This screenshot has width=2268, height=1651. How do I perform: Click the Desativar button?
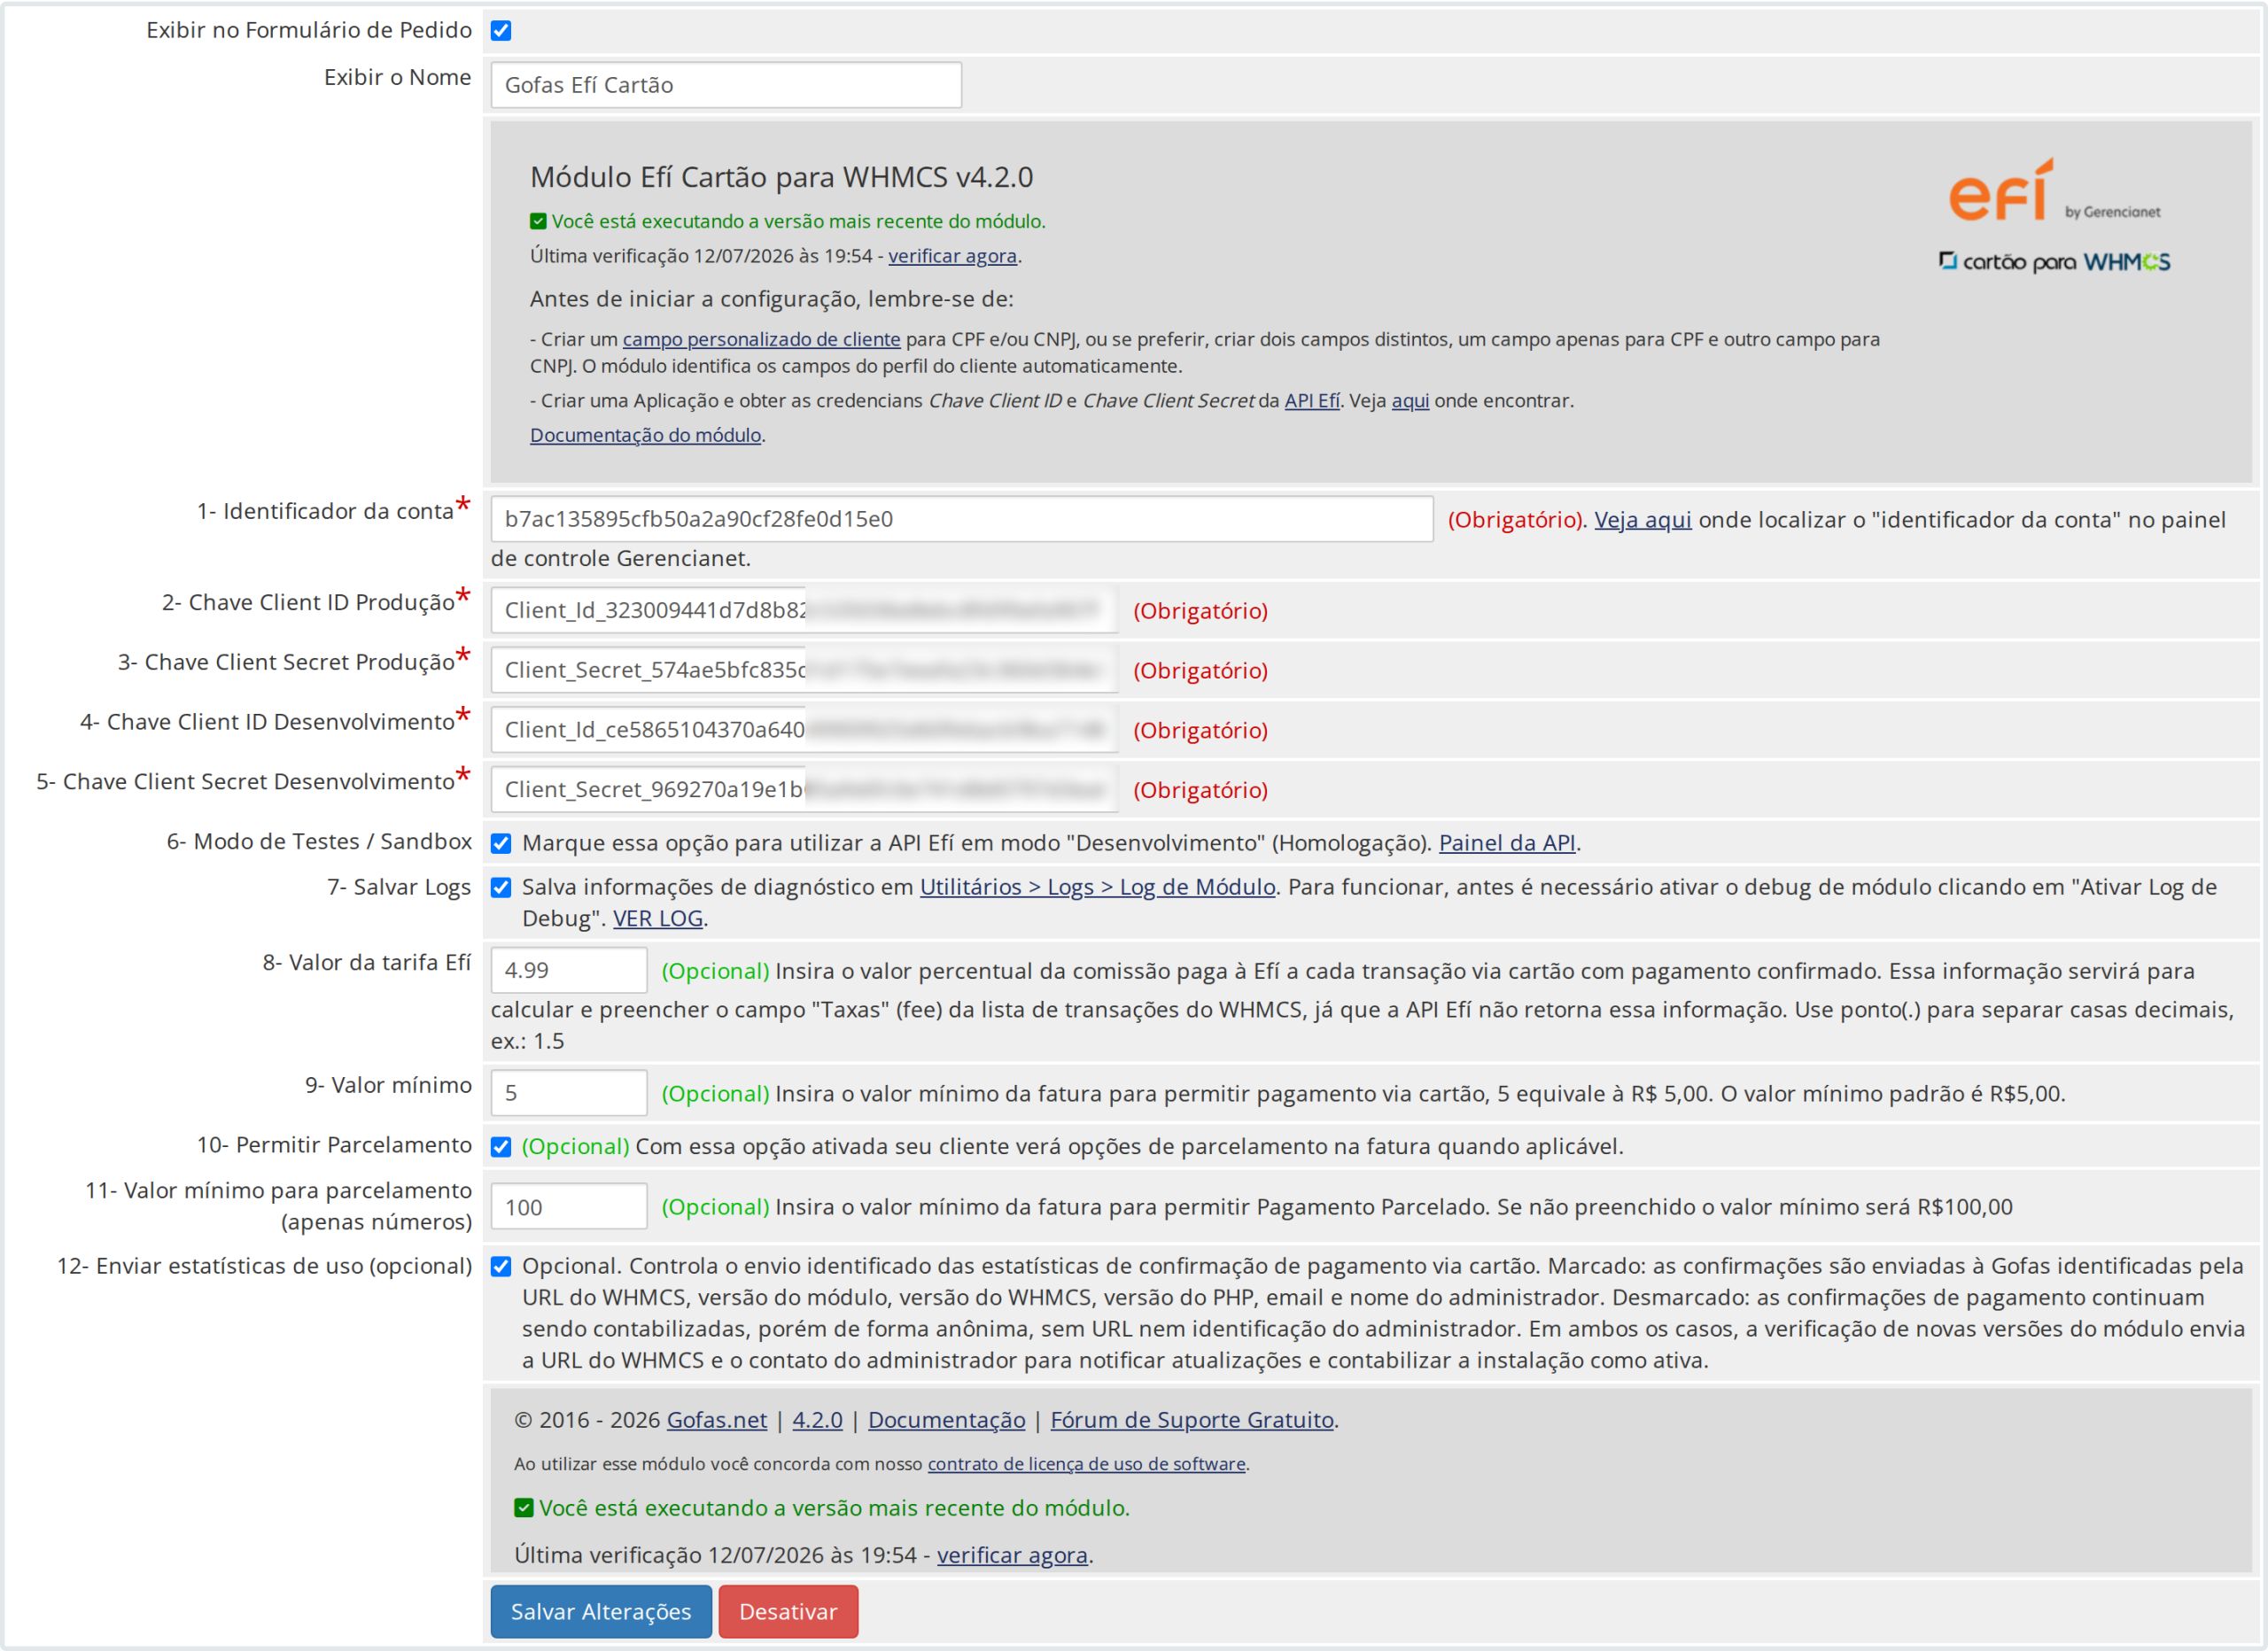click(788, 1611)
